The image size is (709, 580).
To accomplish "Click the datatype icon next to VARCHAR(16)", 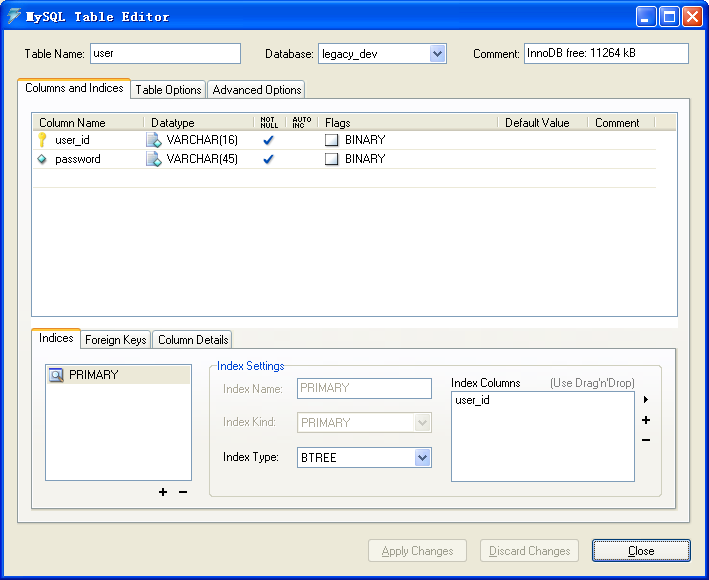I will click(x=154, y=140).
